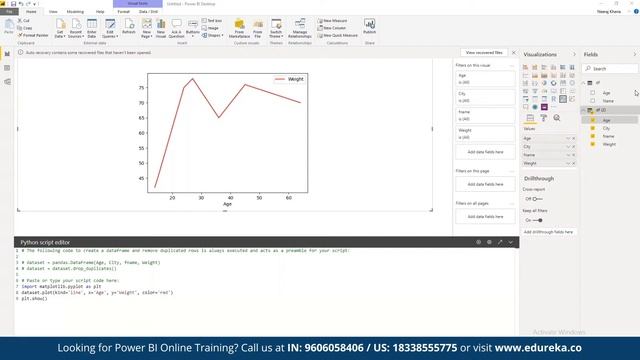Collapse the Fields pane chevron
Image resolution: width=640 pixels, height=360 pixels.
[635, 54]
